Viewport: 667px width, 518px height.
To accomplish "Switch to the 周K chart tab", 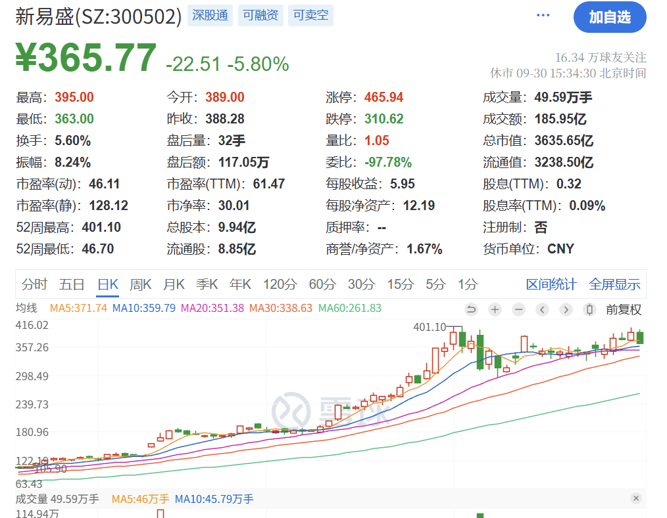I will [x=141, y=284].
